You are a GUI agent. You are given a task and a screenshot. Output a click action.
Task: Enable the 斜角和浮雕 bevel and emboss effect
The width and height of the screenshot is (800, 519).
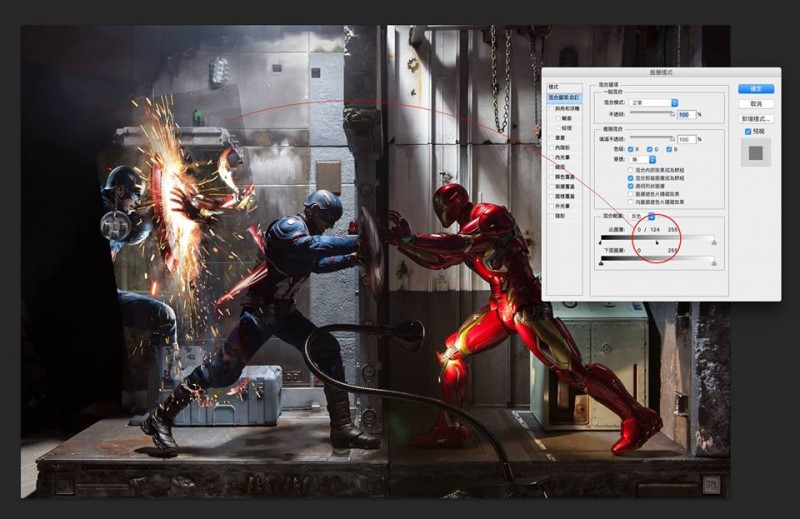click(551, 109)
